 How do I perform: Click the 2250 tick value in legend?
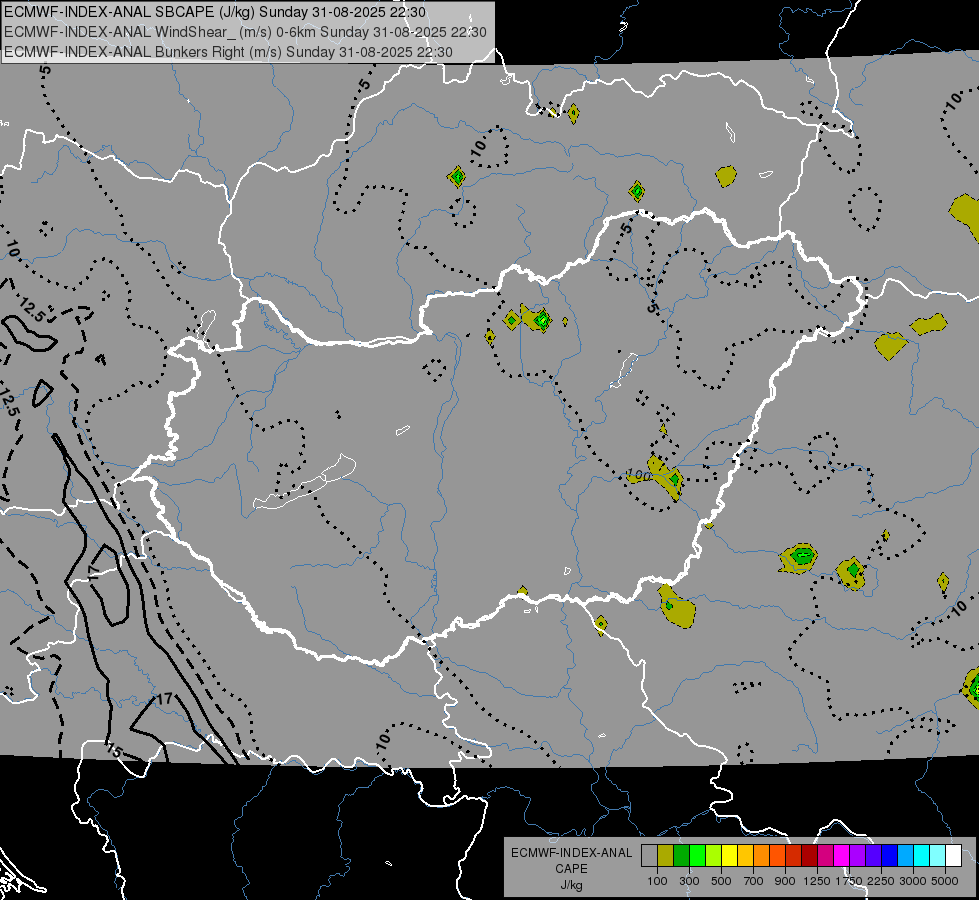(881, 881)
